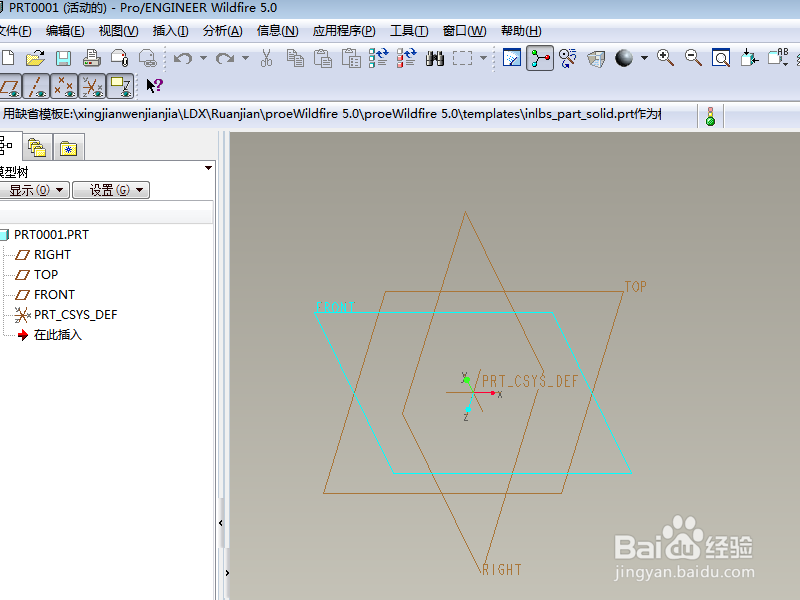
Task: Expand the 模型树 panel menu arrow
Action: click(208, 168)
